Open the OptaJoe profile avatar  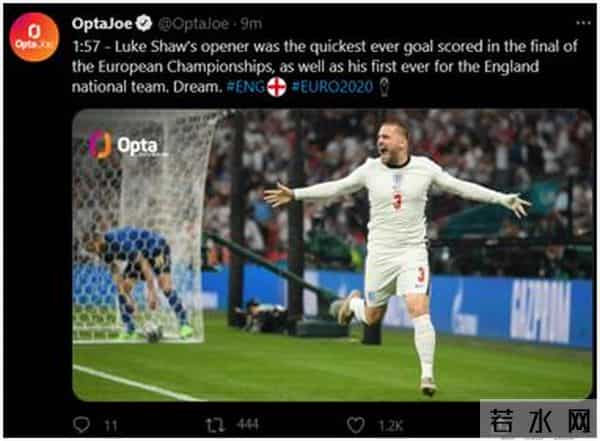point(34,37)
